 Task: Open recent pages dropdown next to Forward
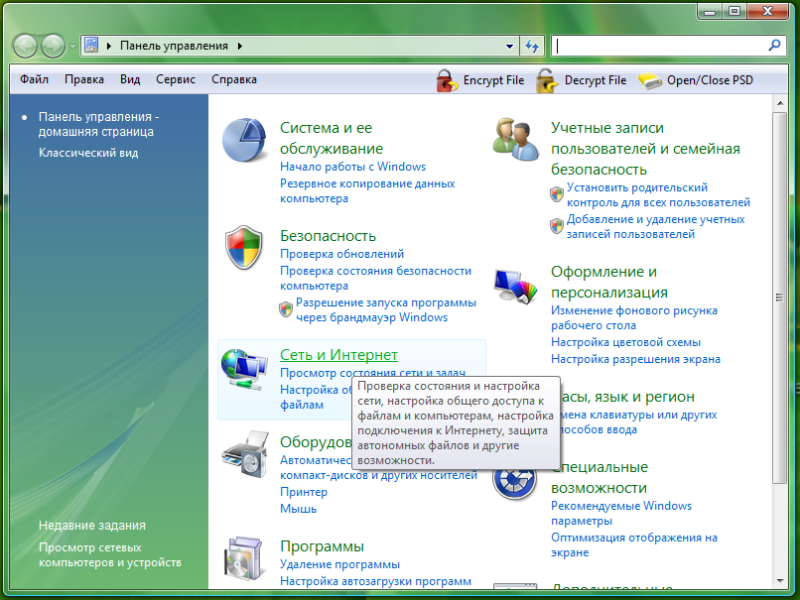[72, 46]
